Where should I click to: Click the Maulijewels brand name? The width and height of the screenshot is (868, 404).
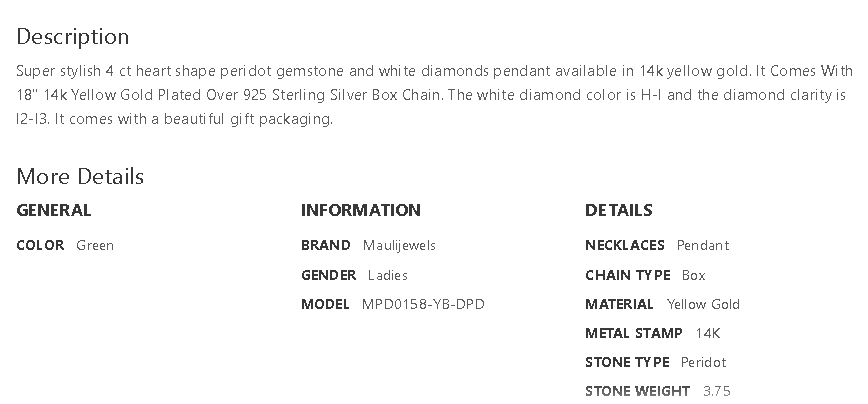[399, 245]
